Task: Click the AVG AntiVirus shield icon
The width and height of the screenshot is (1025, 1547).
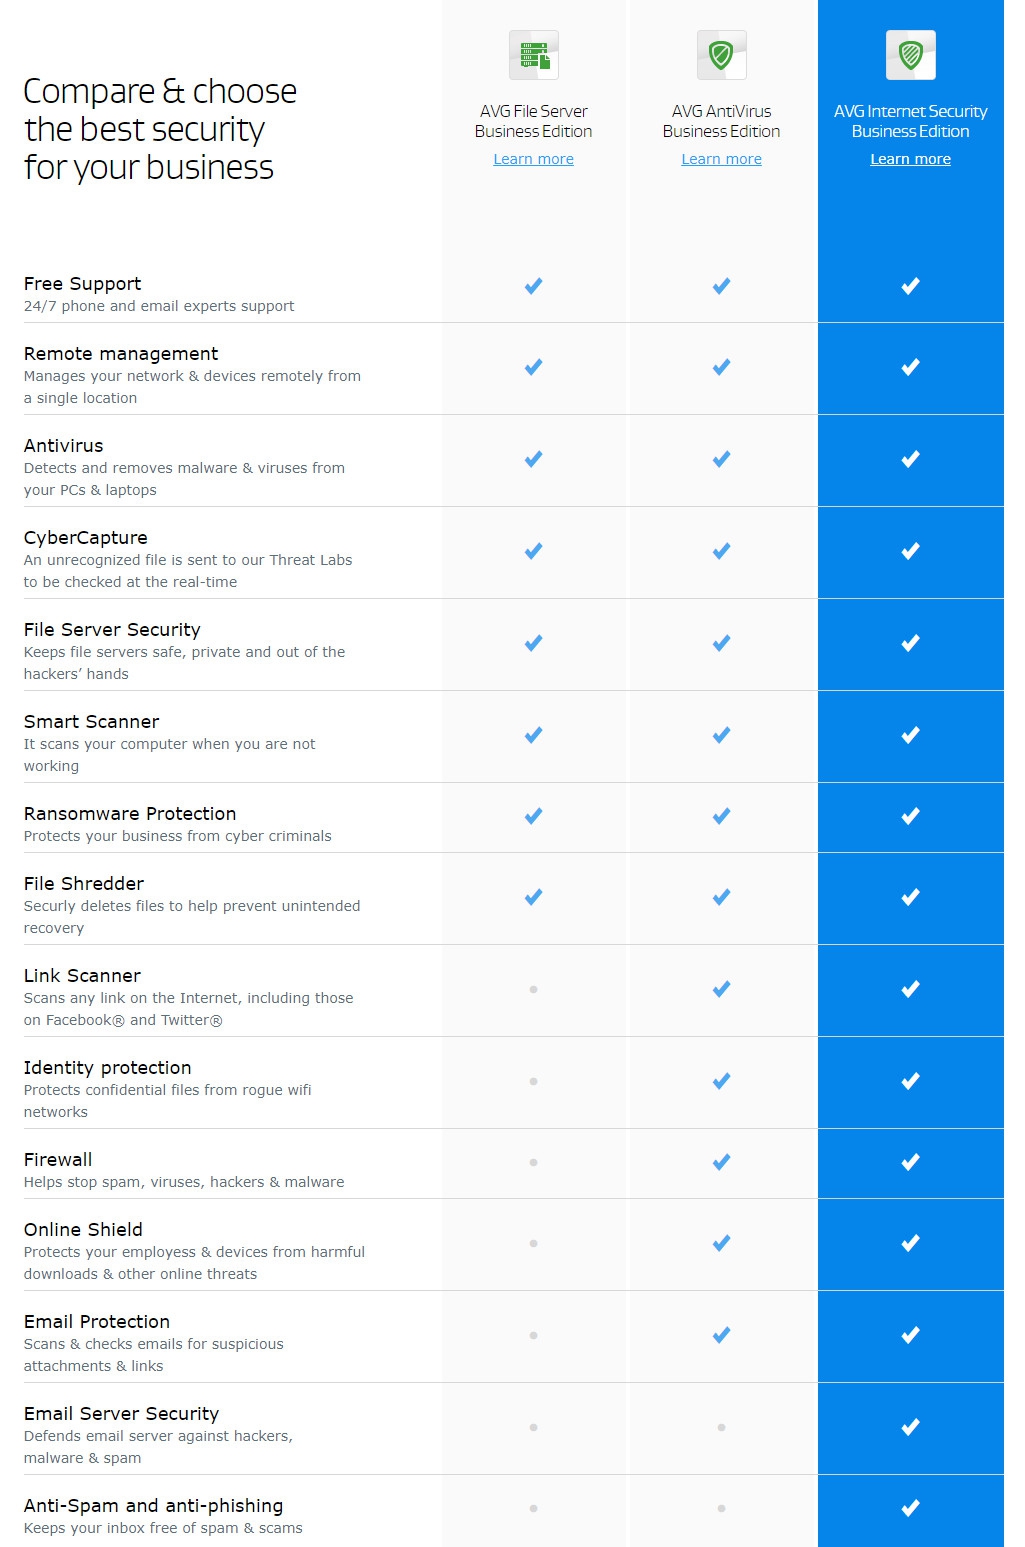Action: click(721, 55)
